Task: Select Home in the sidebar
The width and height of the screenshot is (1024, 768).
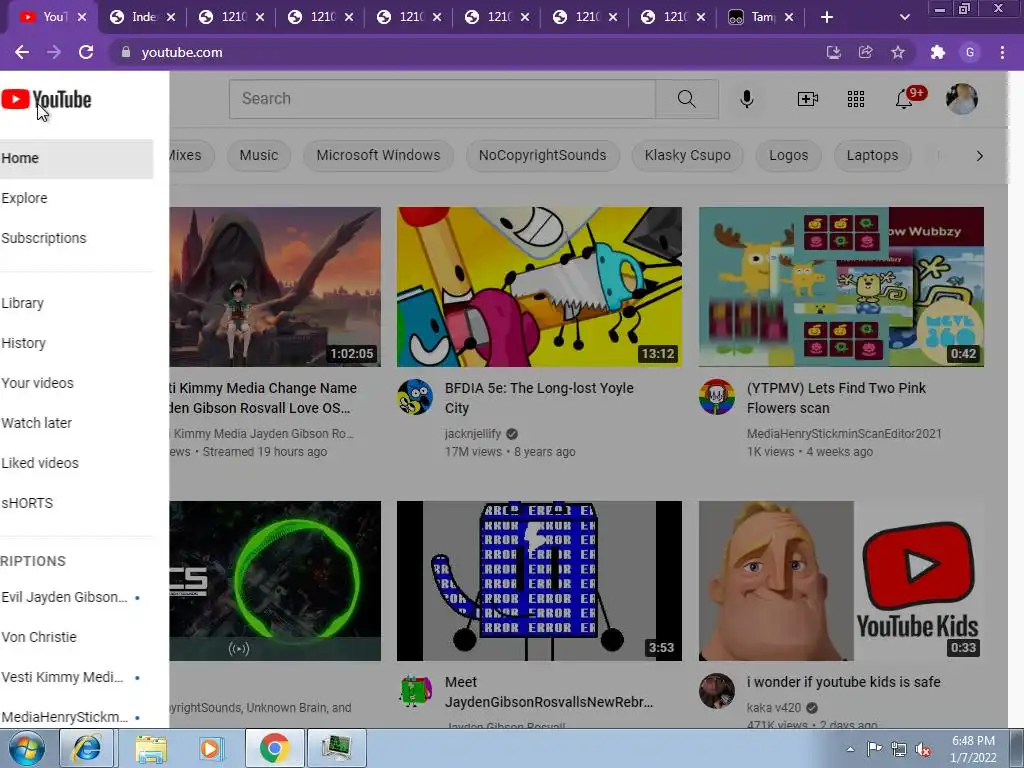Action: coord(76,159)
